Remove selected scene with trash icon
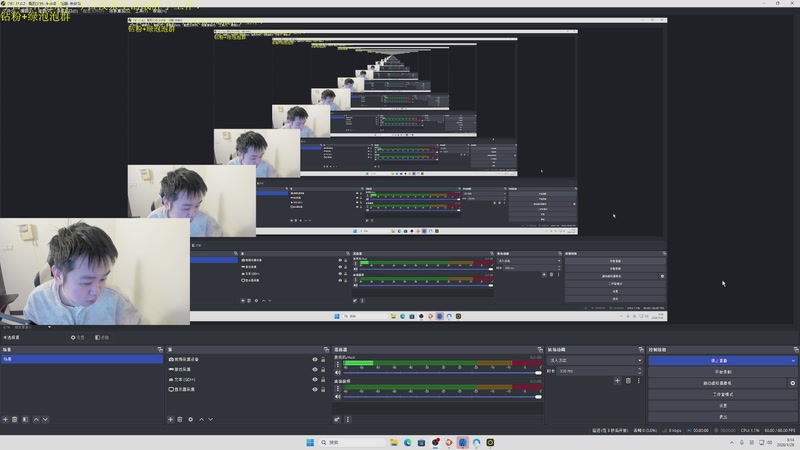The height and width of the screenshot is (450, 800). 15,419
